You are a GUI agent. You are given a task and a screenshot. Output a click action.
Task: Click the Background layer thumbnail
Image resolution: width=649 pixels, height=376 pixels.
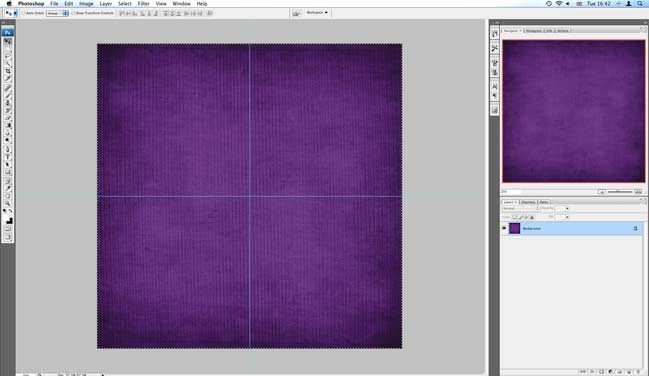pyautogui.click(x=514, y=228)
